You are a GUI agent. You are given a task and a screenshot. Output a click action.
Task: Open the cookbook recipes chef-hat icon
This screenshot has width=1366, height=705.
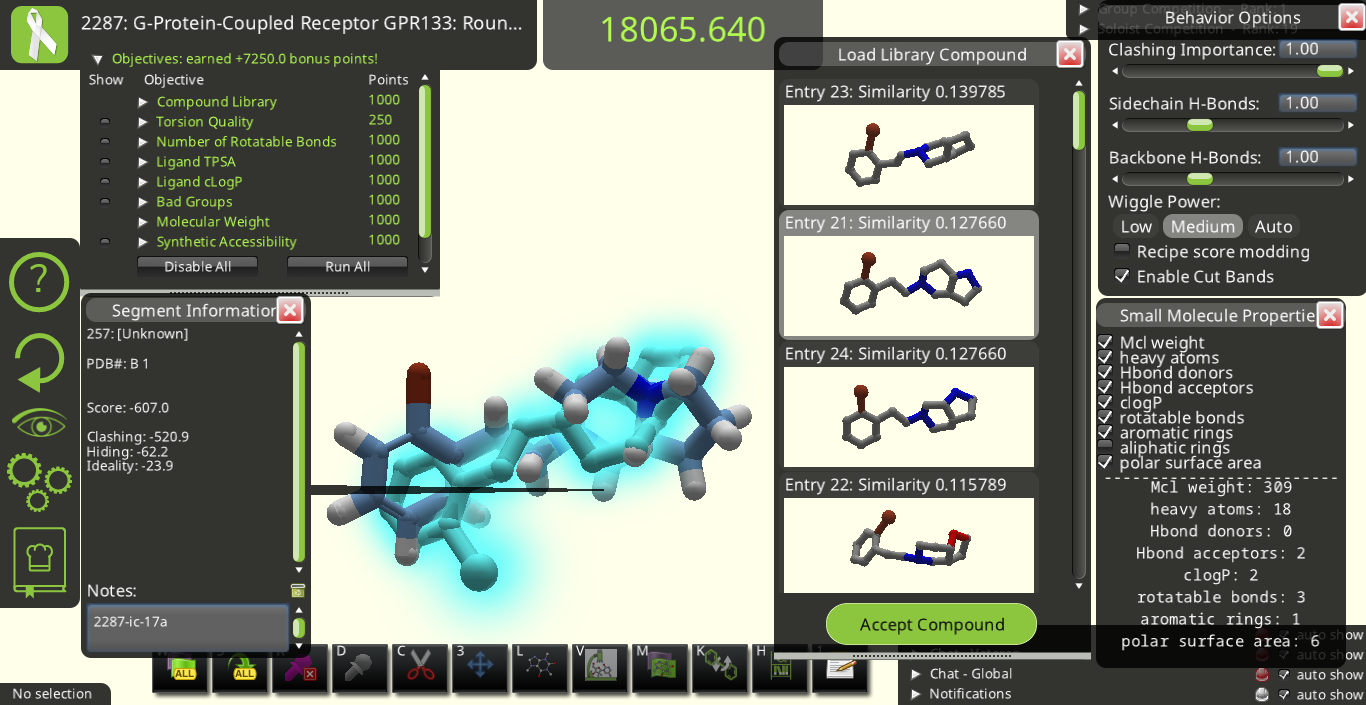coord(39,562)
